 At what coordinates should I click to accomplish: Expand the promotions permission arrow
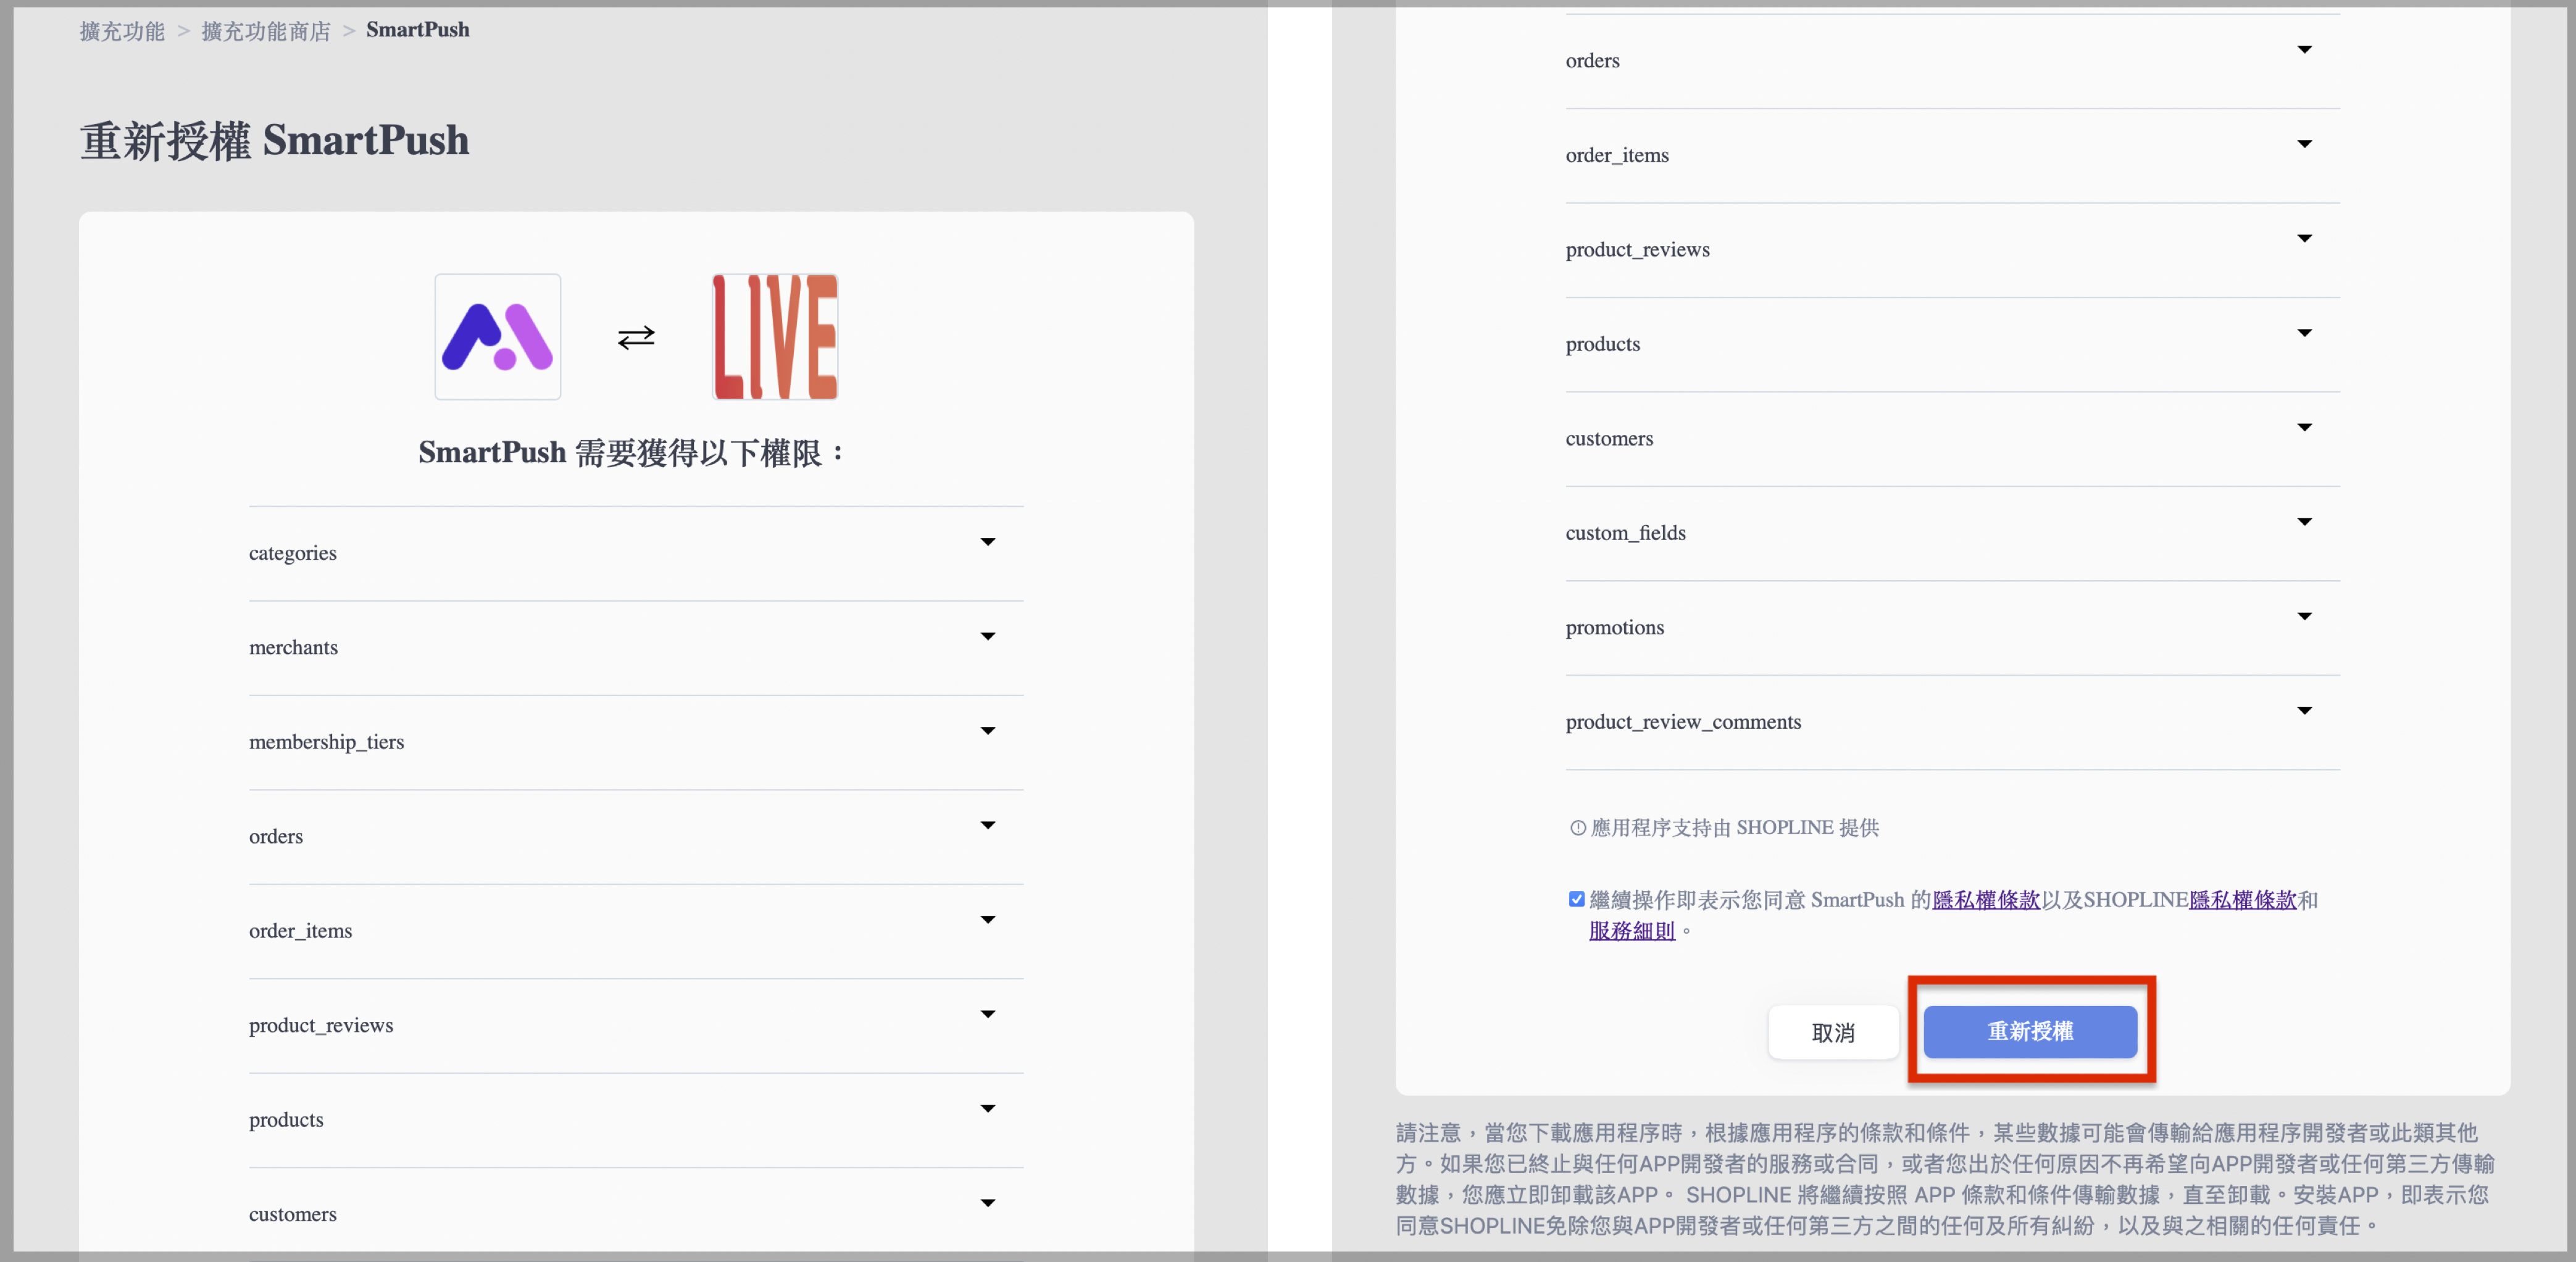[2304, 616]
